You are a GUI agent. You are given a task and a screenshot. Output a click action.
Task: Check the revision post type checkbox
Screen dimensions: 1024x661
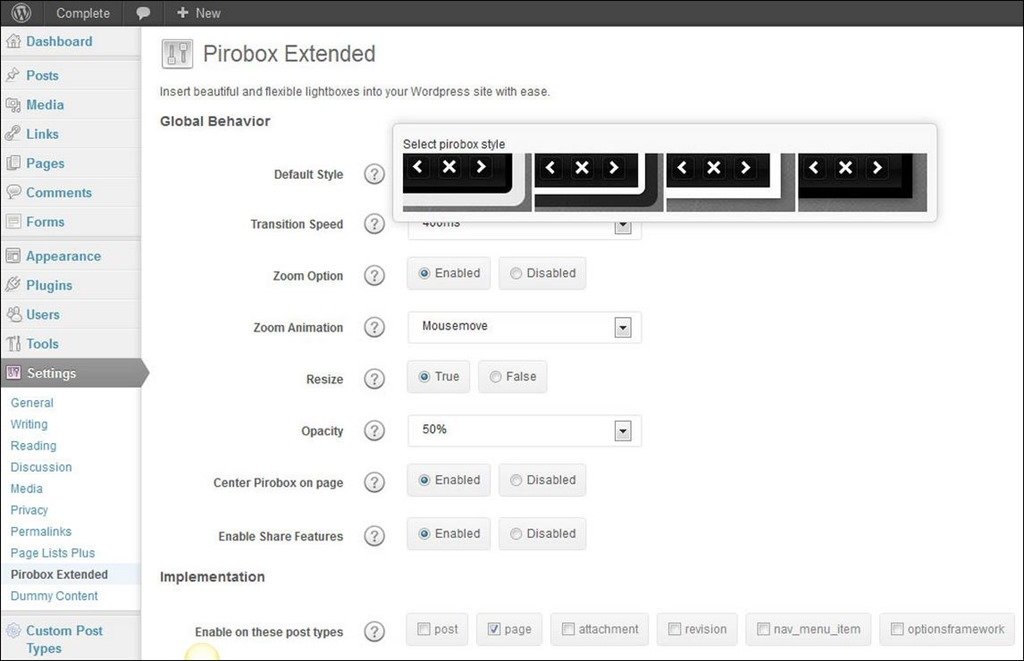pyautogui.click(x=675, y=629)
